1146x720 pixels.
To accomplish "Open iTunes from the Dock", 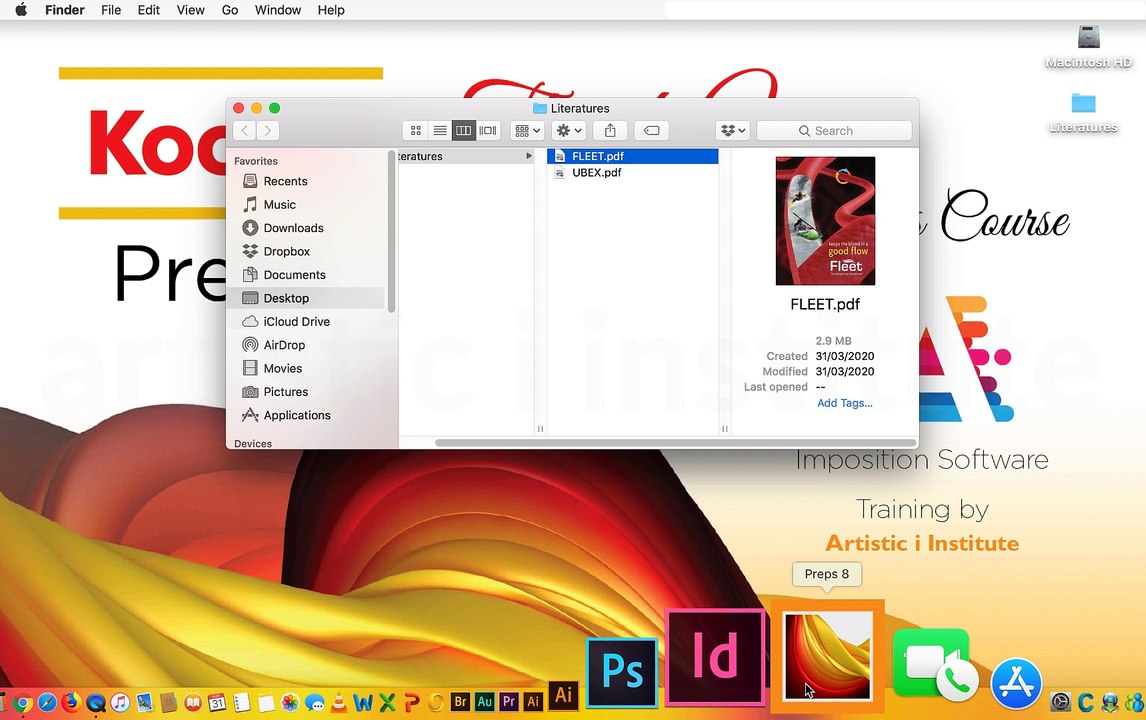I will (120, 702).
